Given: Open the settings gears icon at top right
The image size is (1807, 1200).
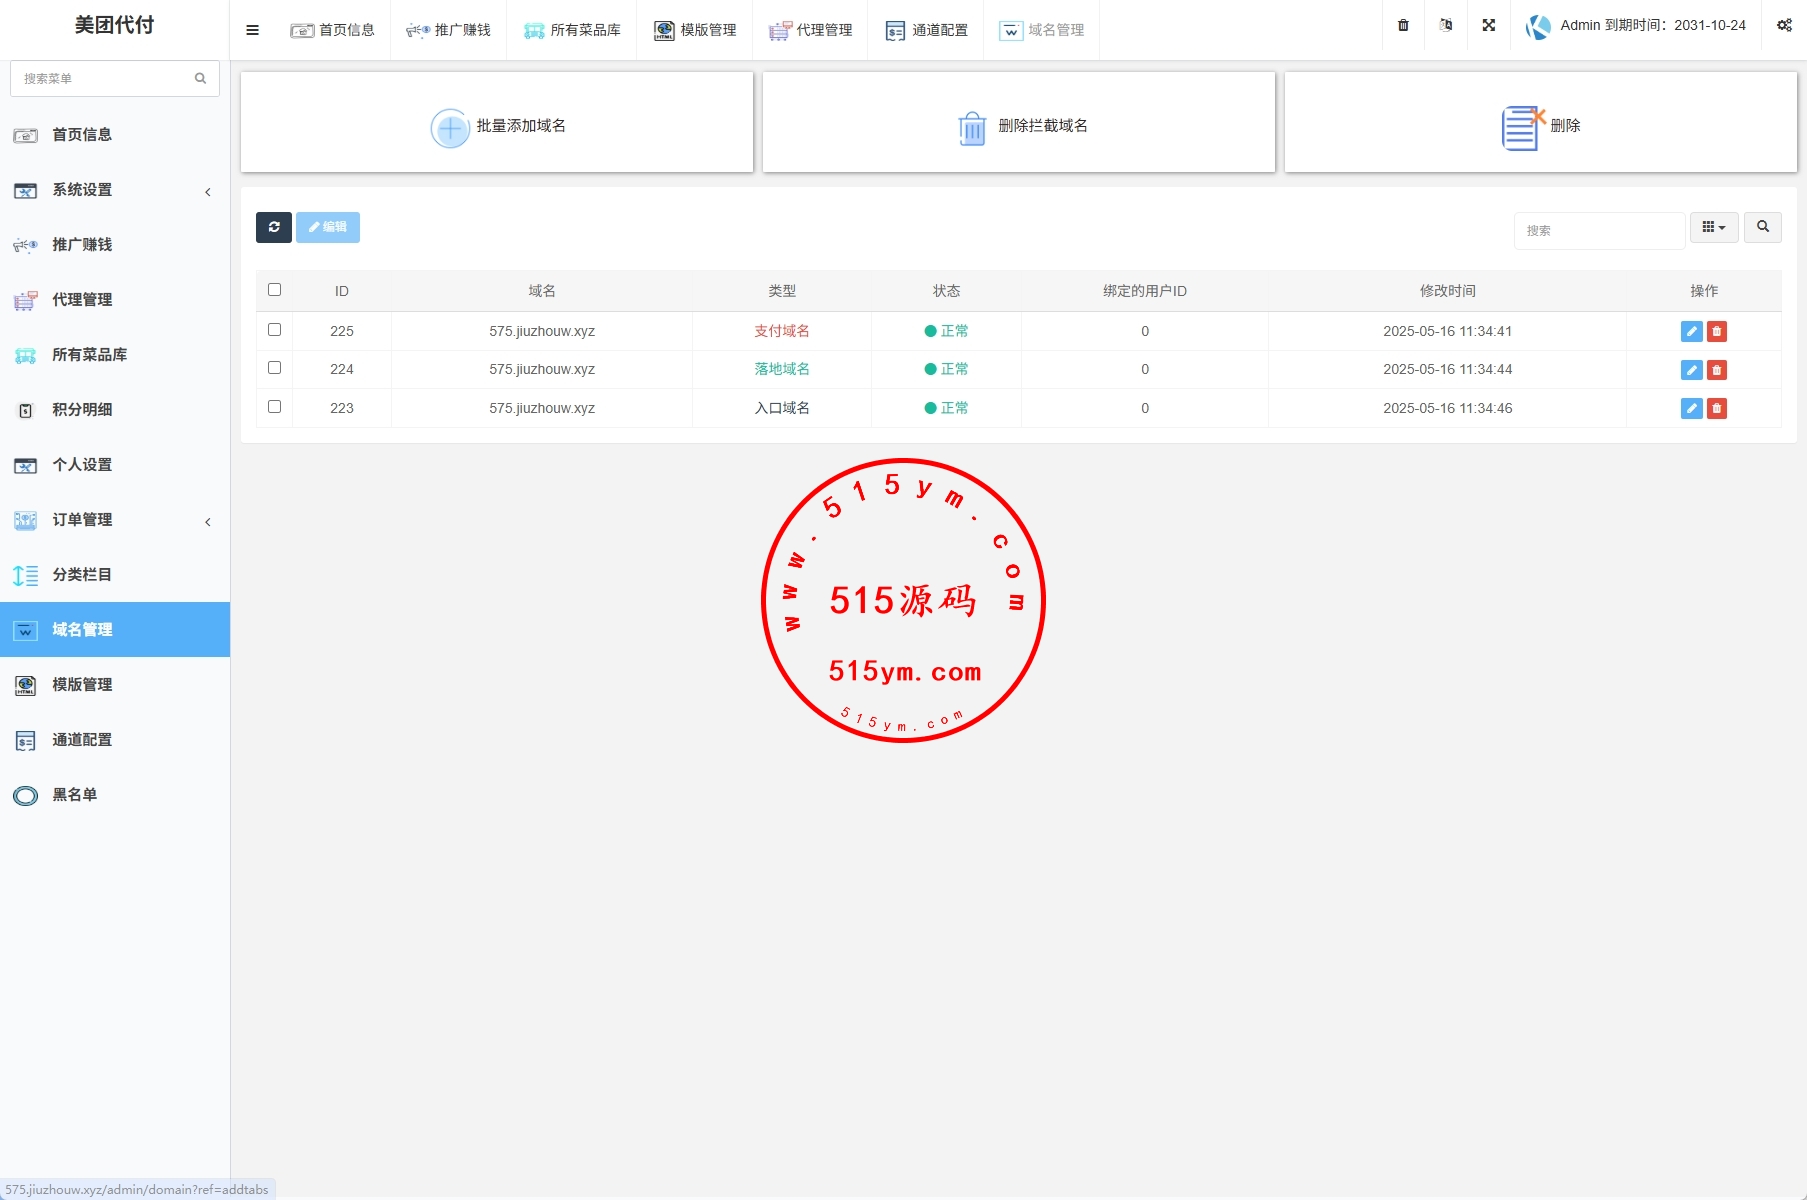Looking at the screenshot, I should (1784, 26).
